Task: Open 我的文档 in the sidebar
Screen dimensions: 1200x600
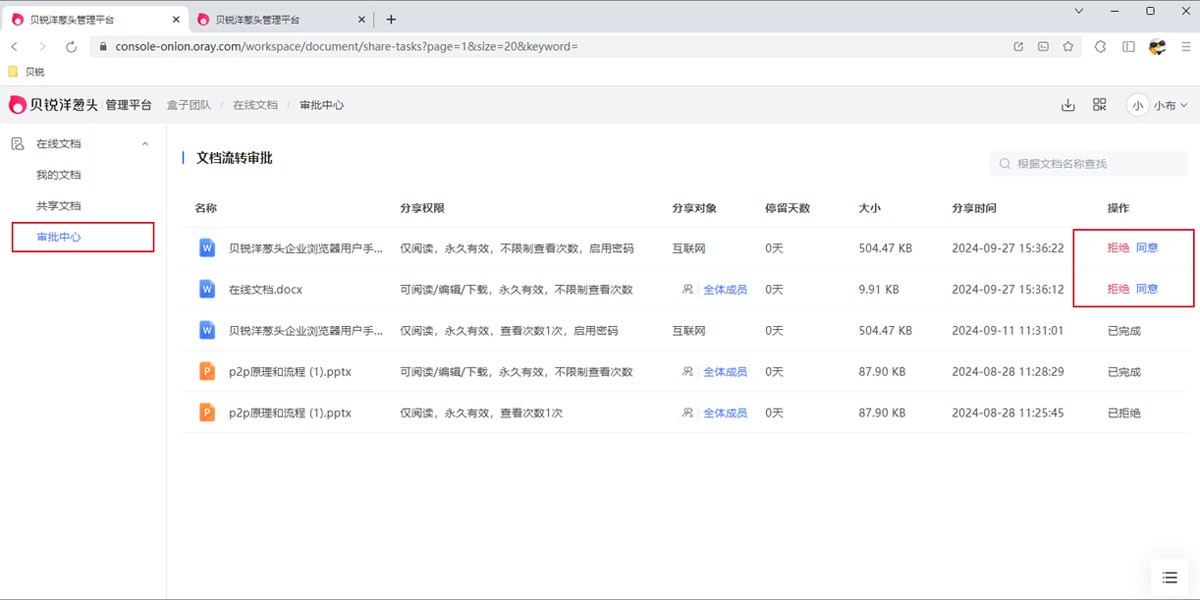Action: 59,175
